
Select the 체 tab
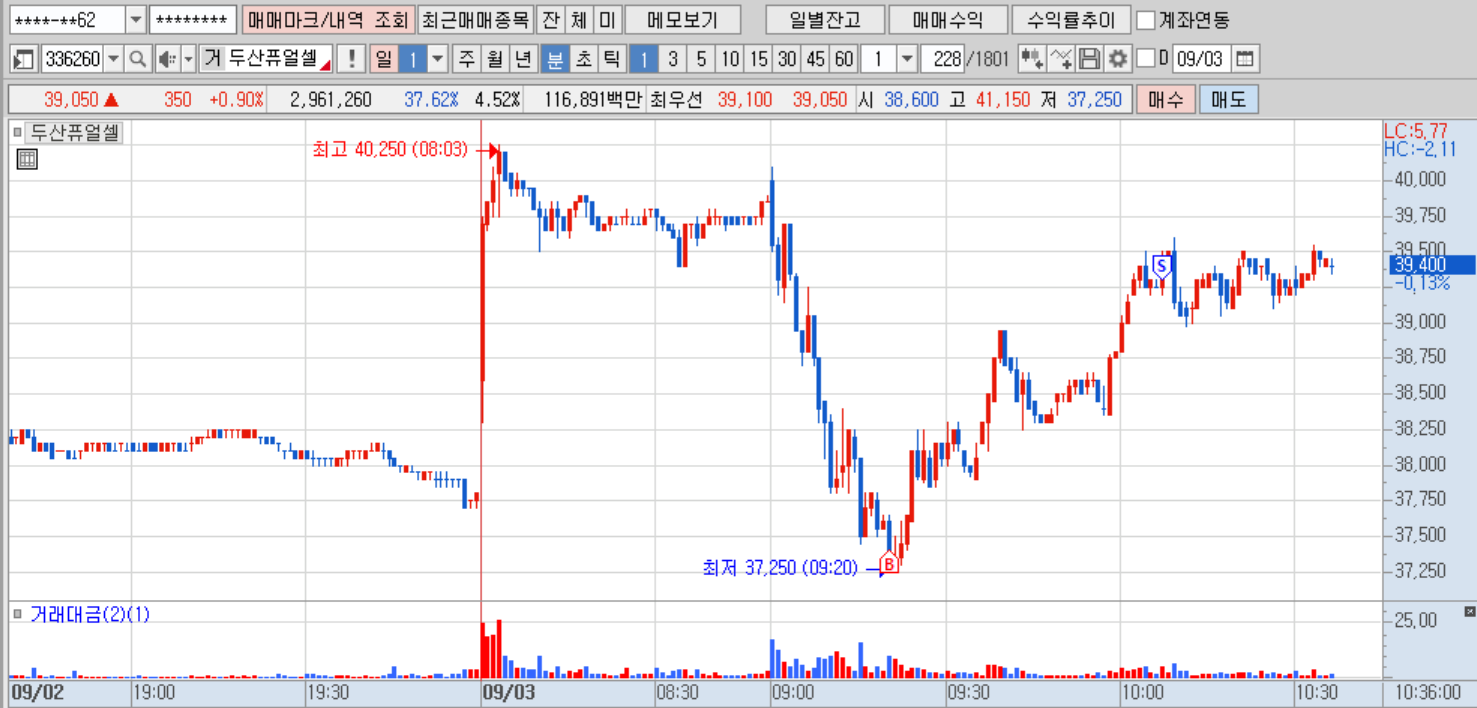point(579,20)
